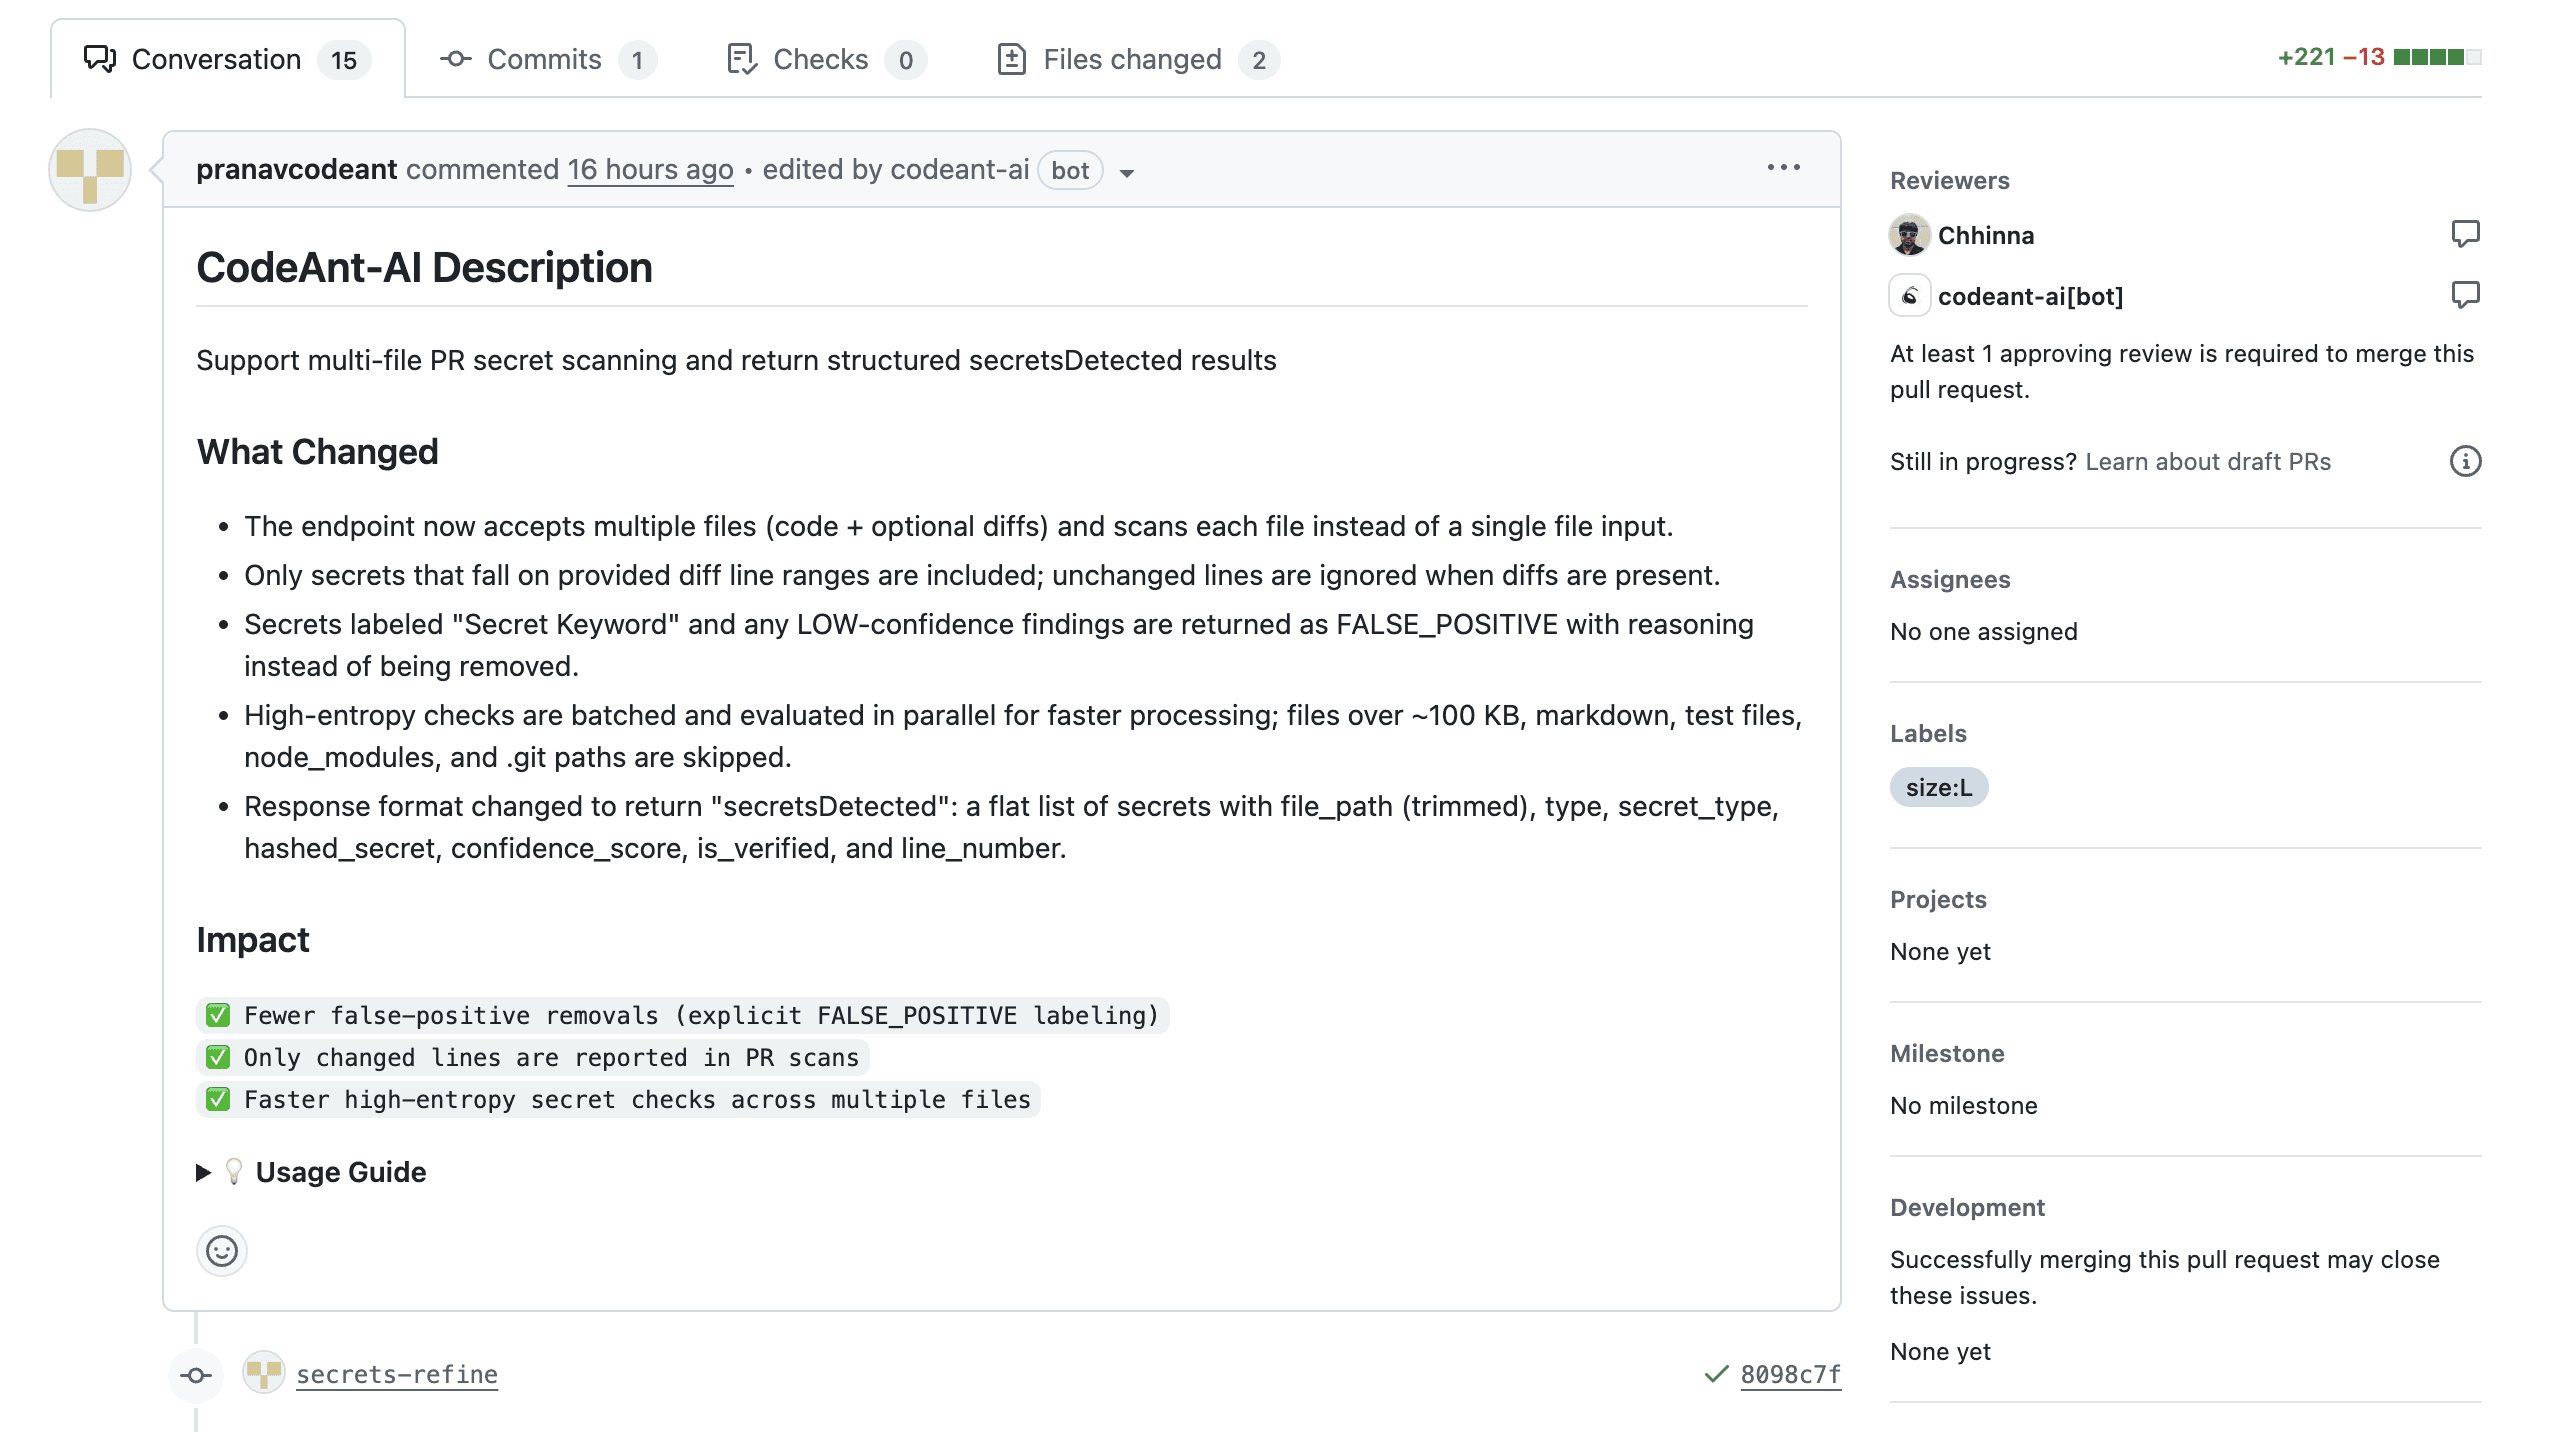Open the 8098c7f commit hash link
Screen dimensions: 2554x1432
(1790, 1374)
